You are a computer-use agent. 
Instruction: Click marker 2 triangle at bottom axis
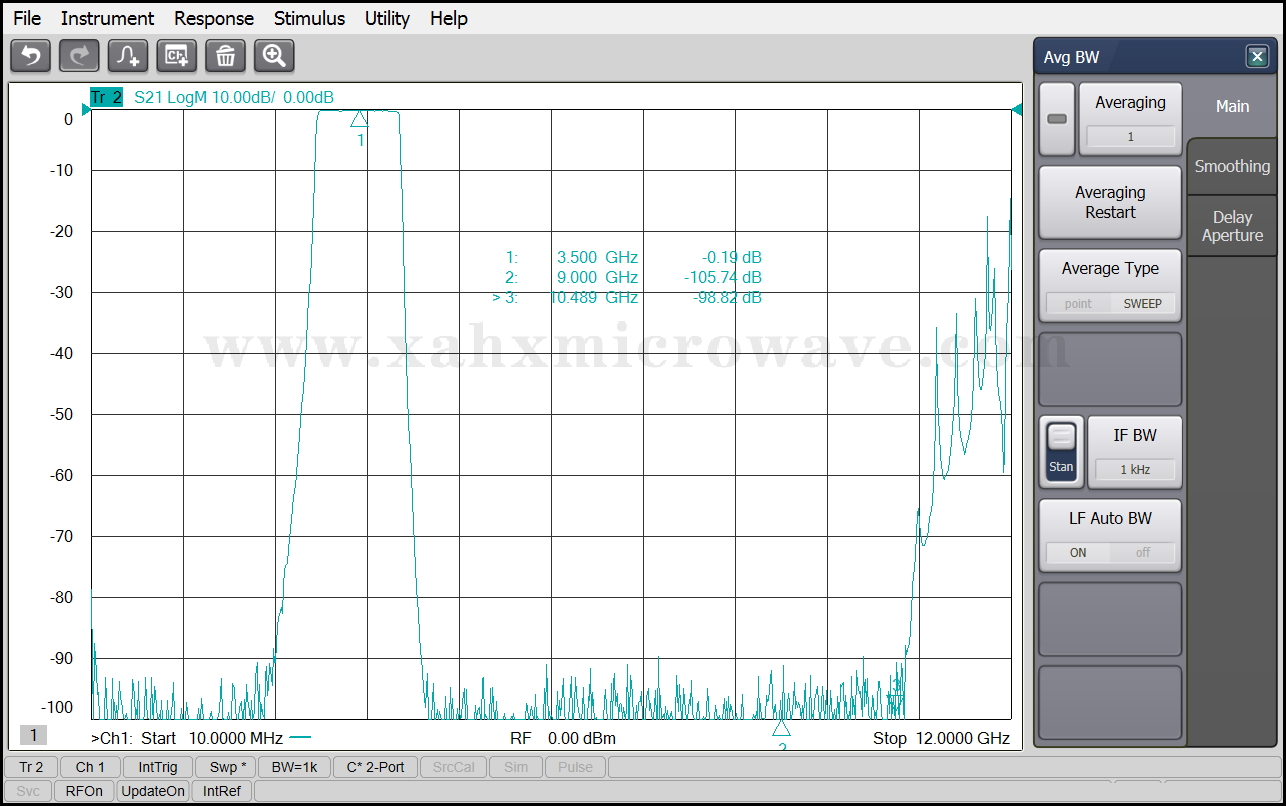pos(781,727)
